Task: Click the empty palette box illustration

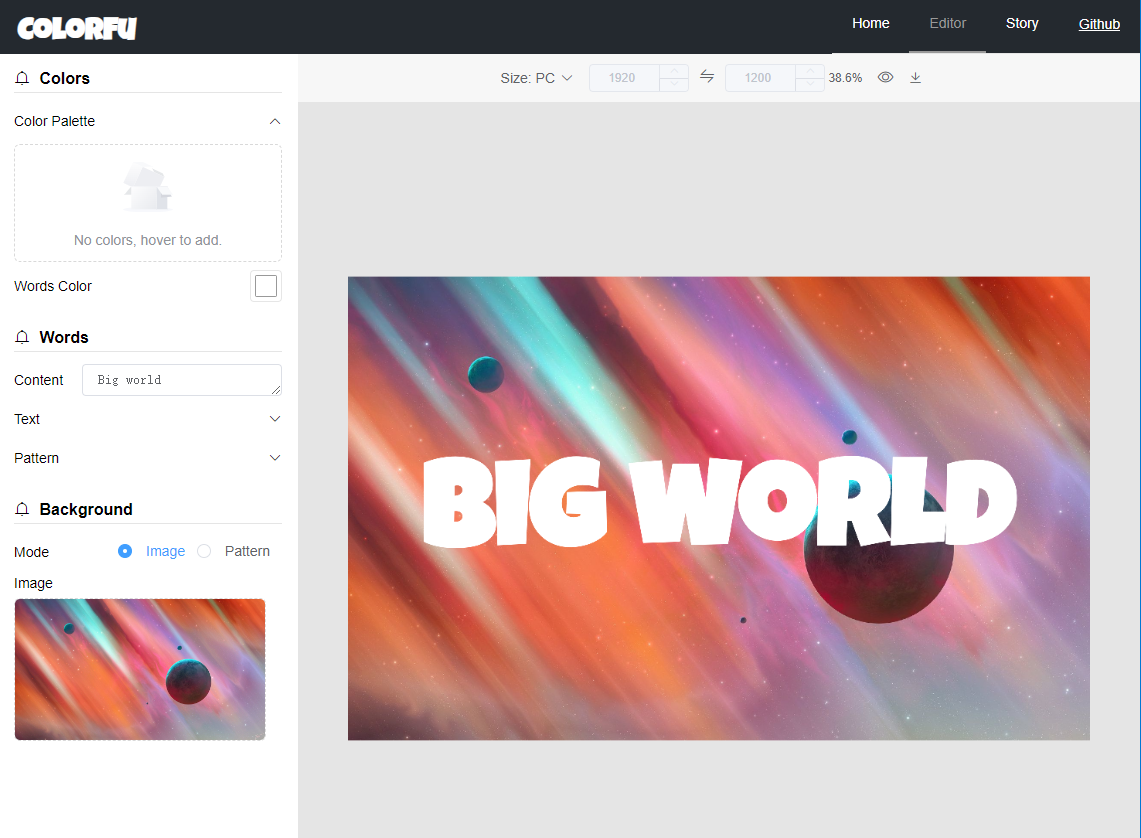Action: tap(148, 187)
